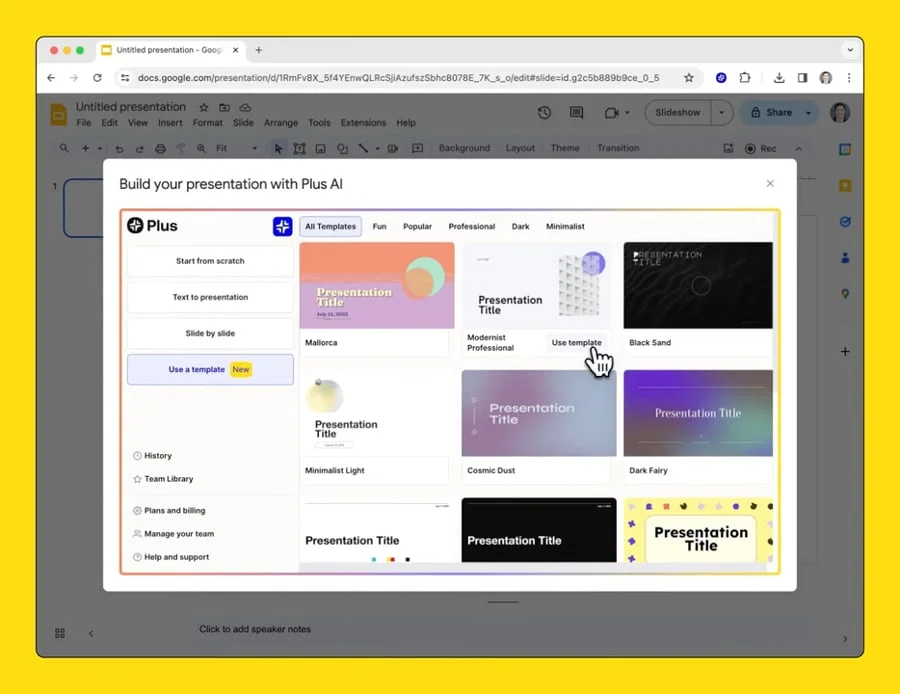
Task: Click Start from scratch
Action: tap(209, 261)
